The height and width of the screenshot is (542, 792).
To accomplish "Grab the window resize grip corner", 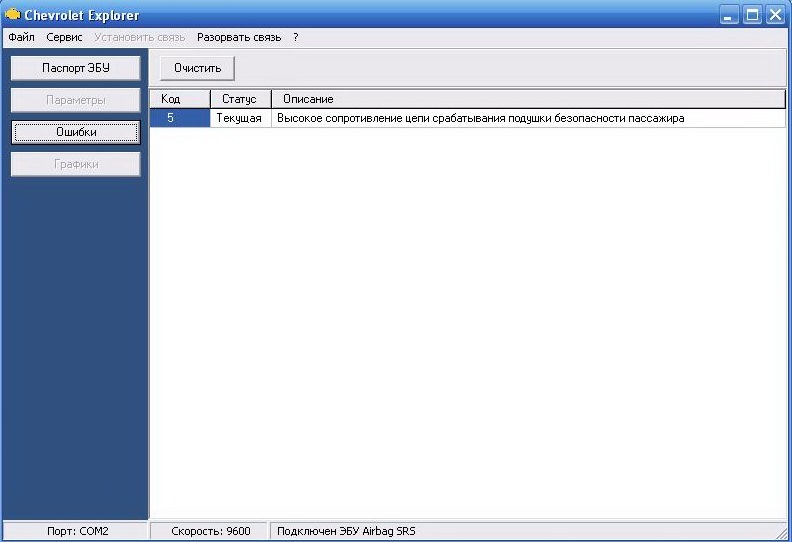I will 783,533.
